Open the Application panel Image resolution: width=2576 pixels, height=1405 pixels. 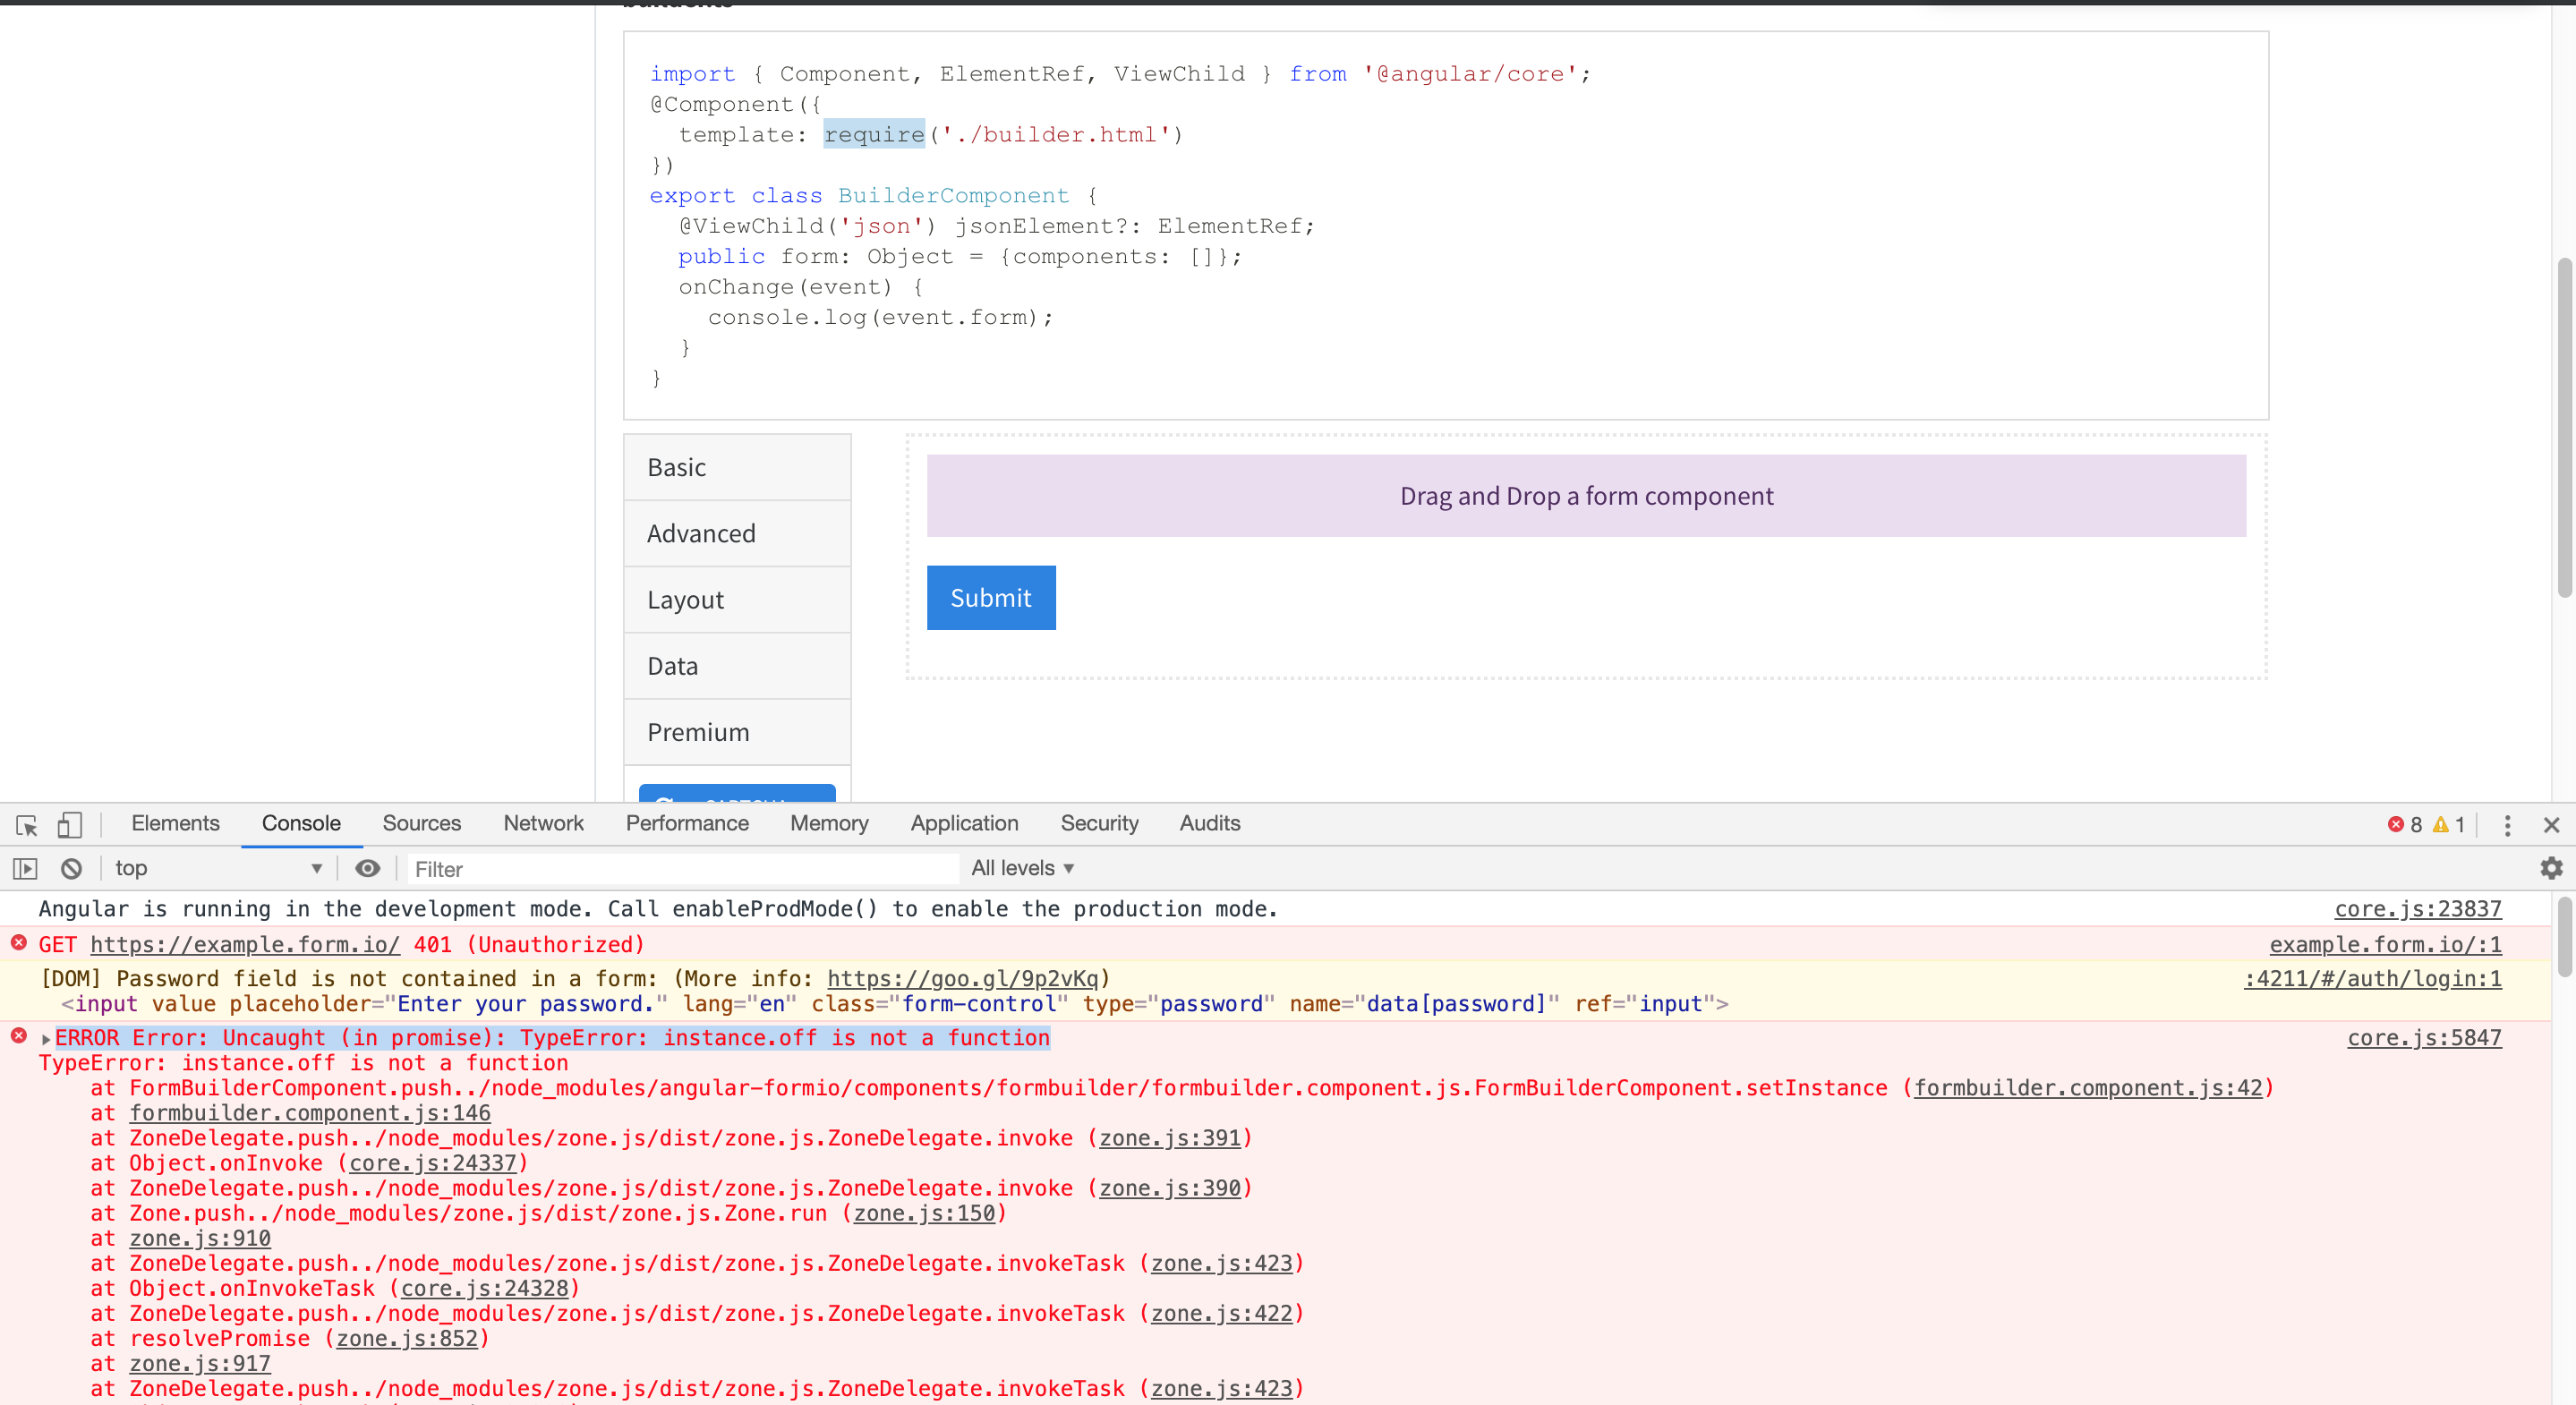(x=963, y=823)
